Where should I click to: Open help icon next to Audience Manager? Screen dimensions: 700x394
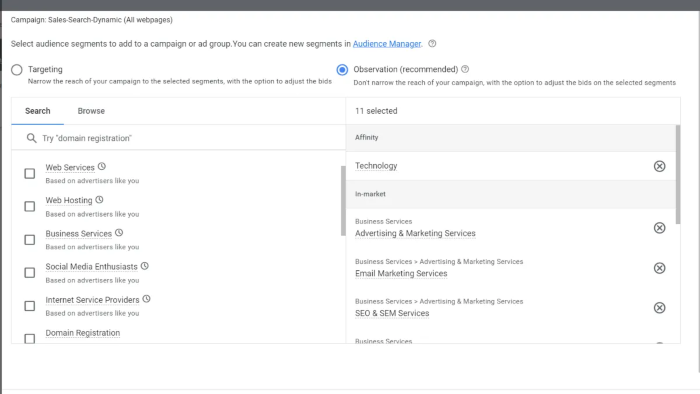(432, 44)
